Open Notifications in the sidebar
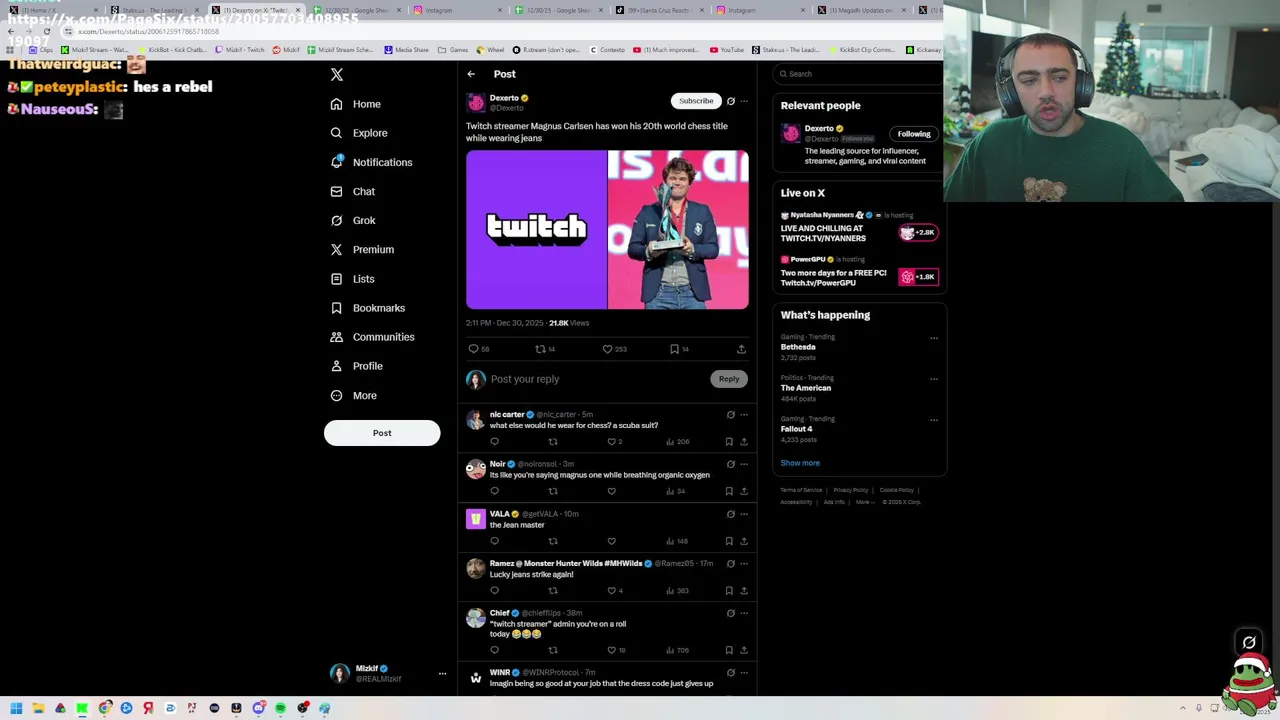1280x720 pixels. pyautogui.click(x=371, y=162)
